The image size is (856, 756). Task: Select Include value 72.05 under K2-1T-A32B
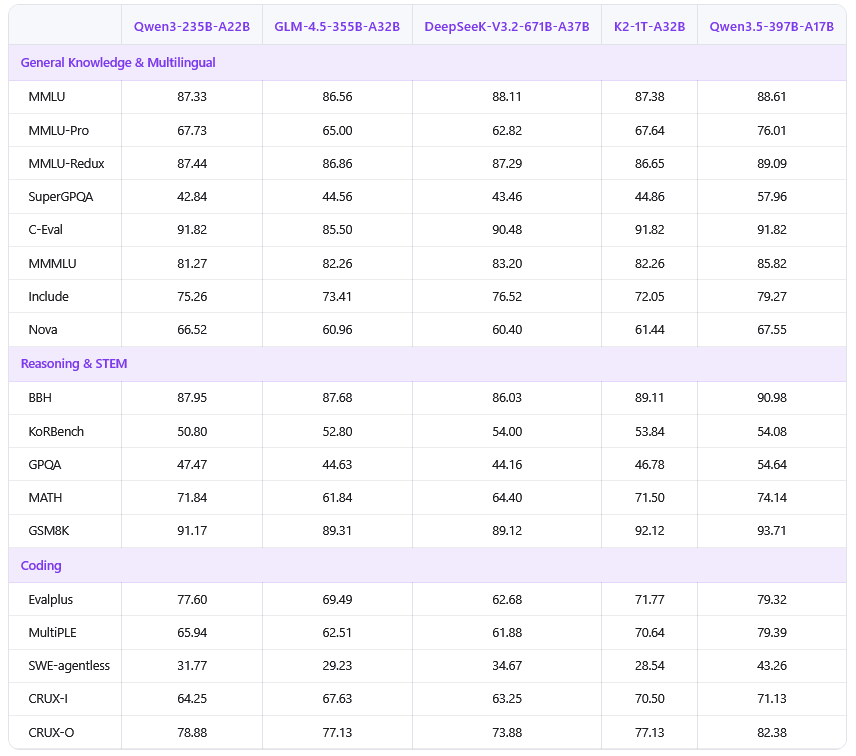[649, 296]
